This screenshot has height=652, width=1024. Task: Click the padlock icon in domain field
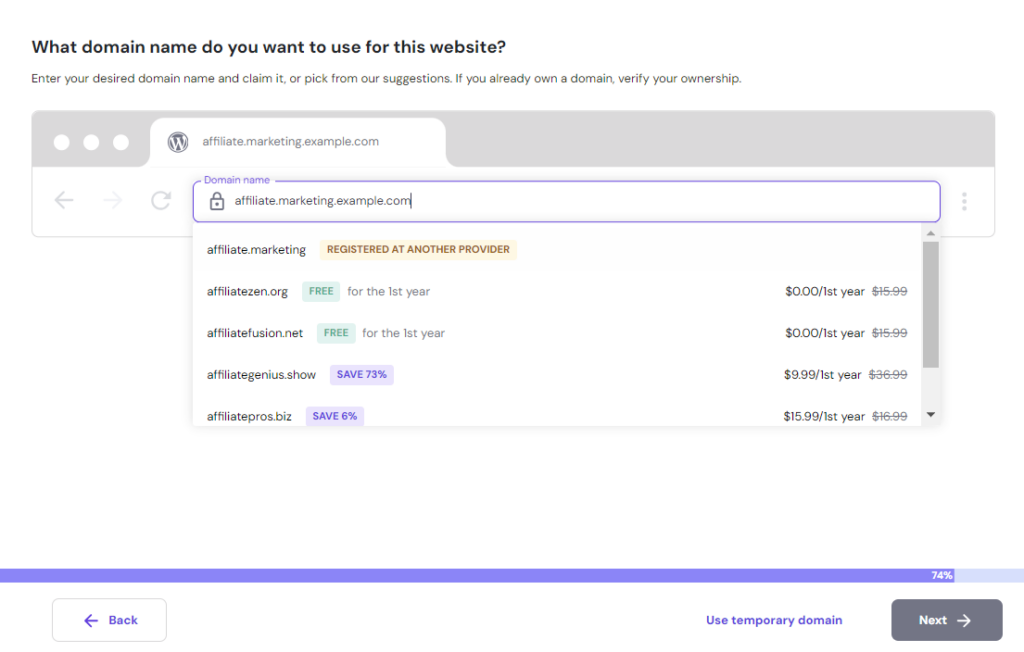click(217, 201)
